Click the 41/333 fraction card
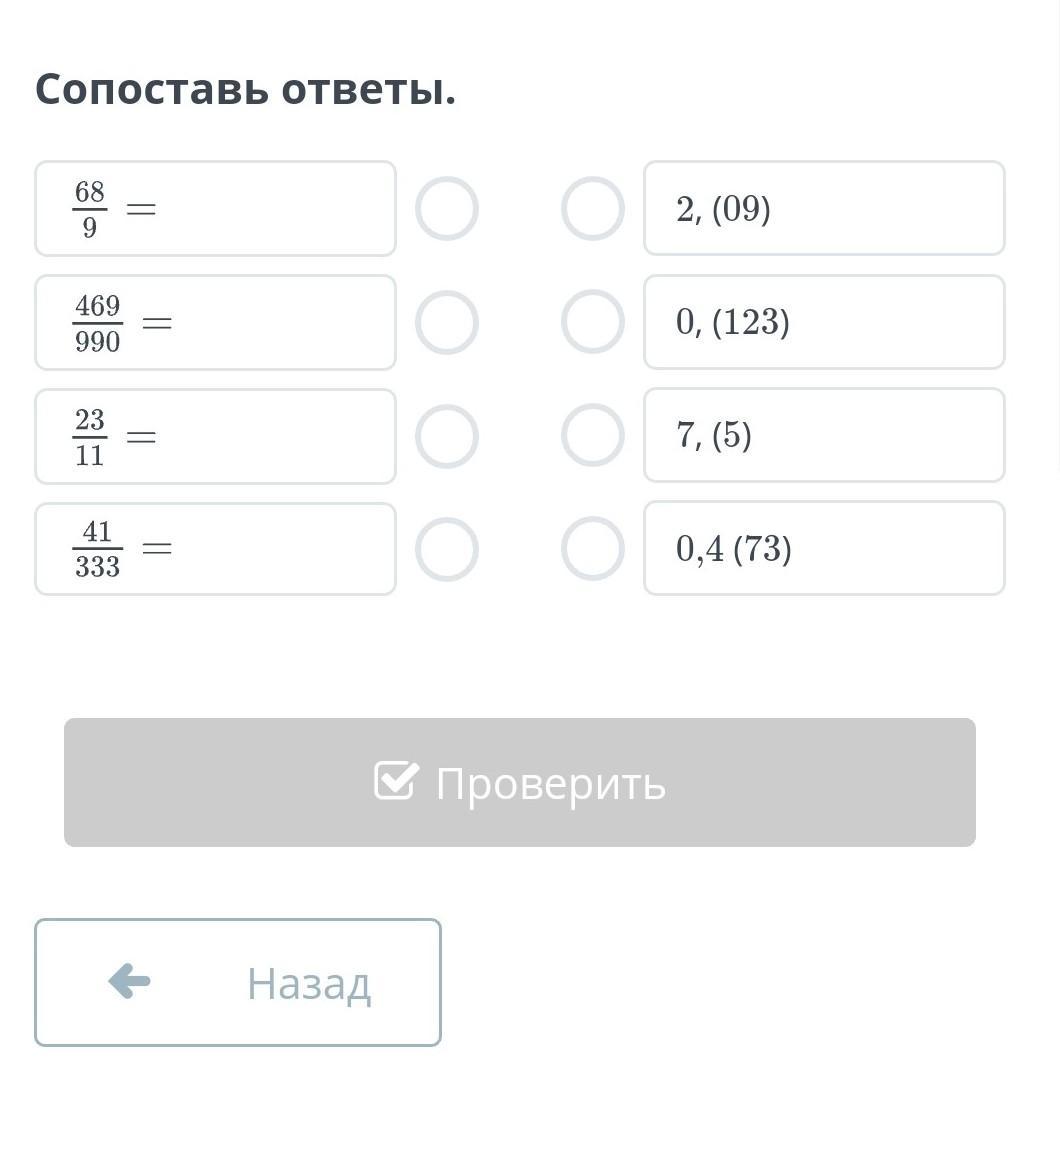The image size is (1060, 1159). (215, 549)
